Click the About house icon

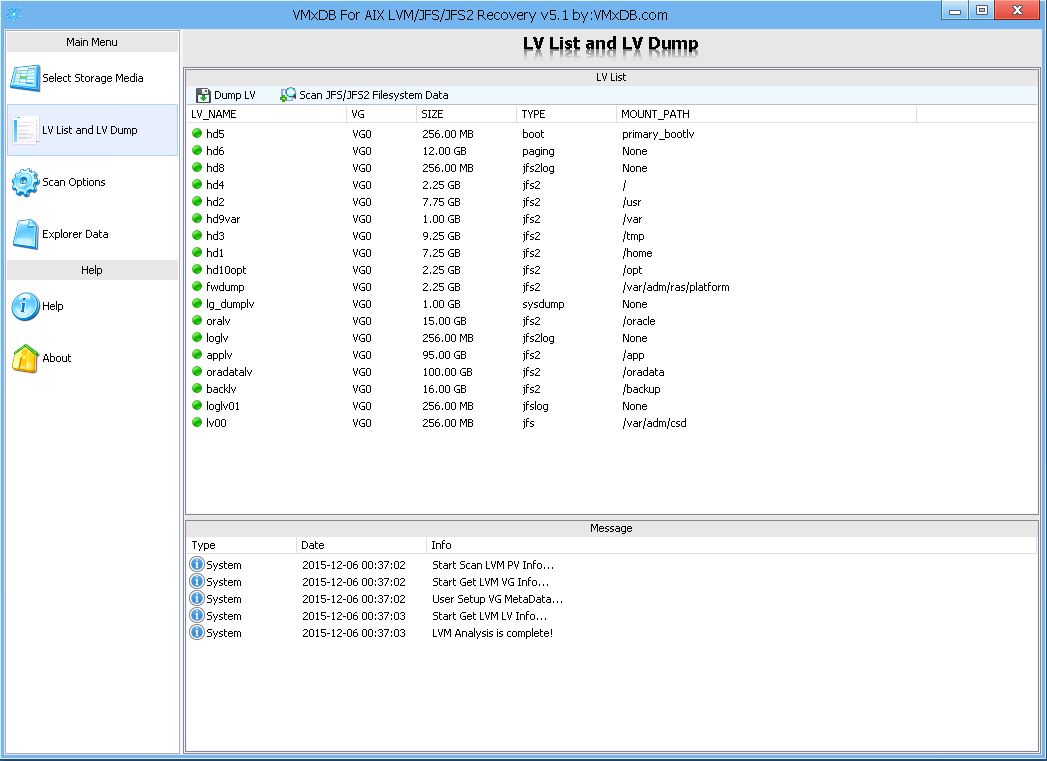coord(25,358)
